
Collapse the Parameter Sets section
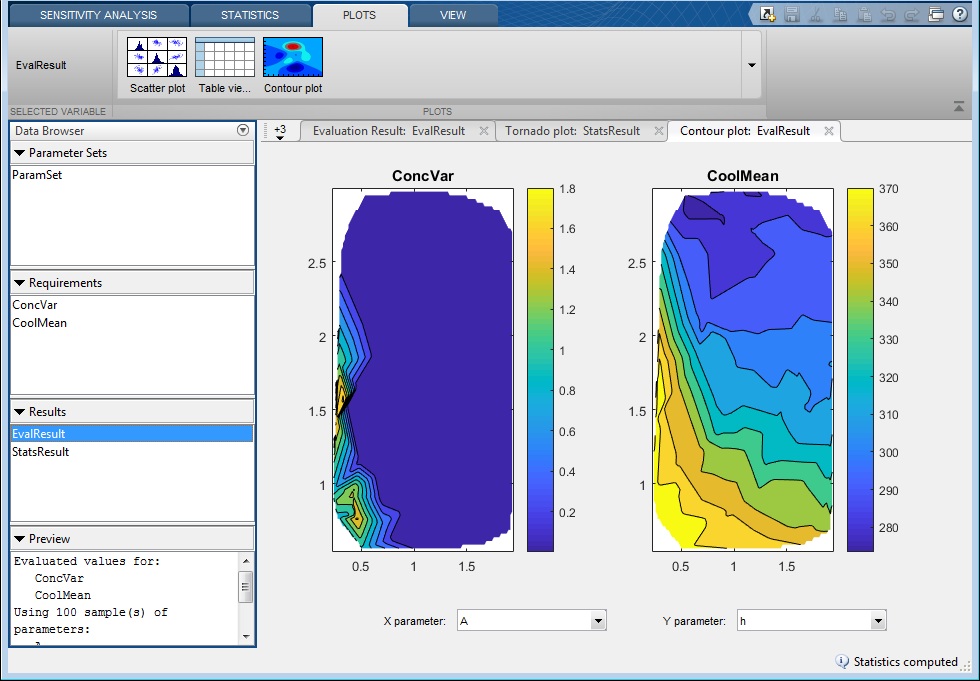point(20,153)
